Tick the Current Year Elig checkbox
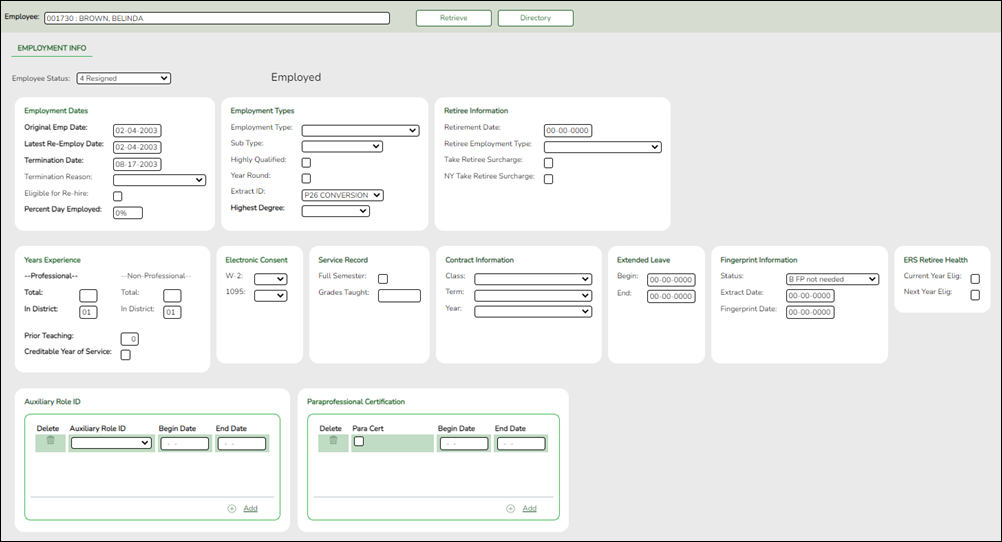 [975, 279]
